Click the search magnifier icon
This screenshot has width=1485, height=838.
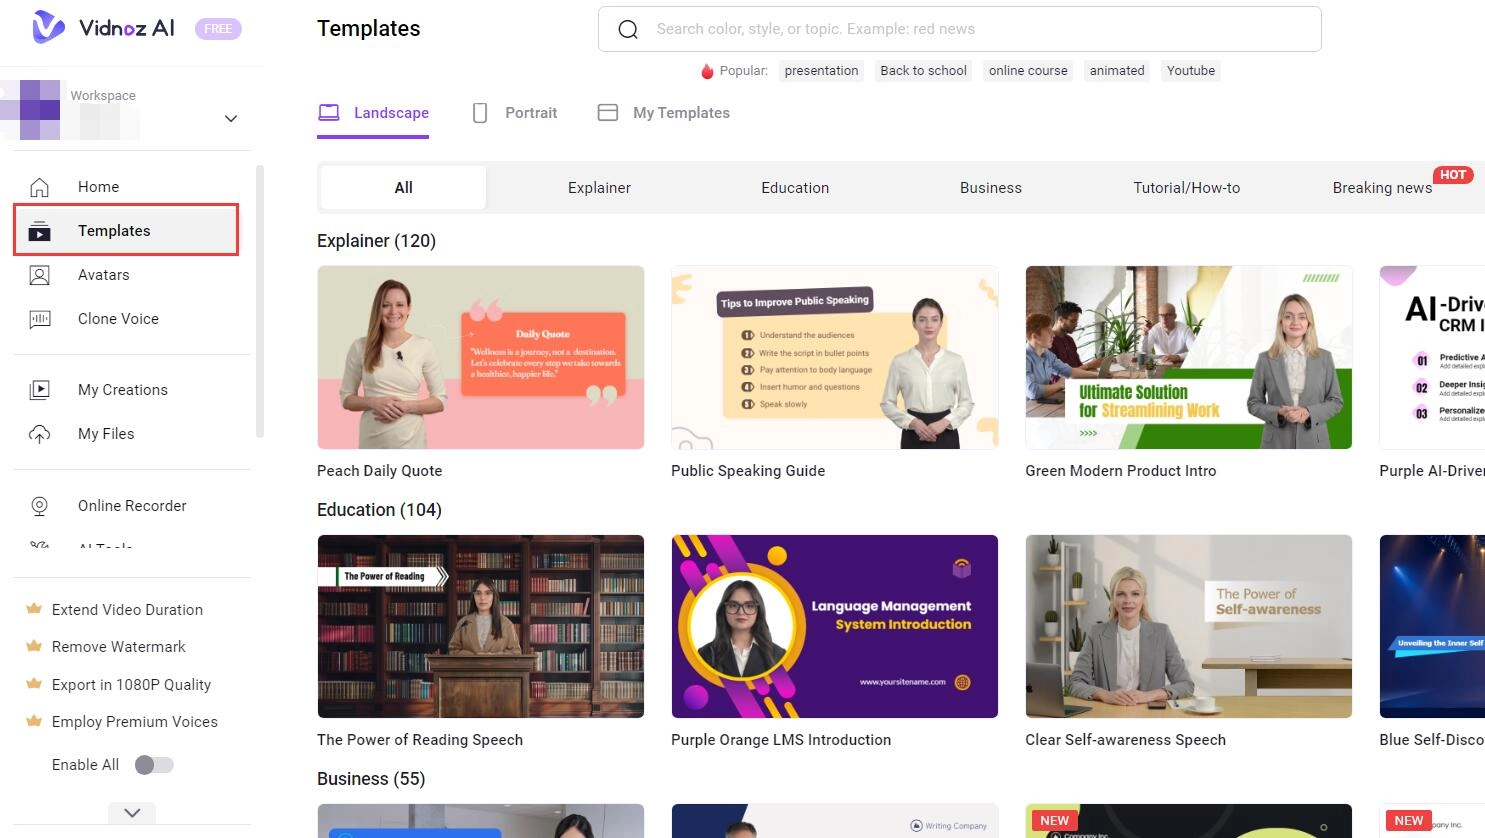coord(628,30)
